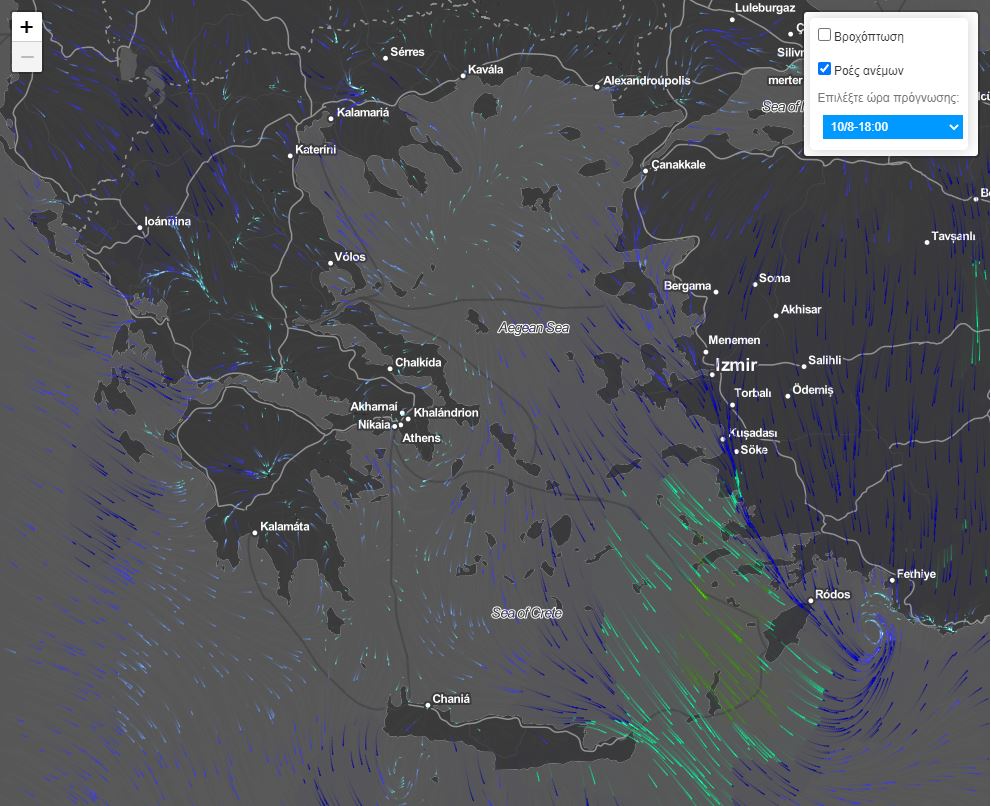Uncheck the Ροές ανέμων checkbox
The height and width of the screenshot is (806, 991).
(x=825, y=69)
